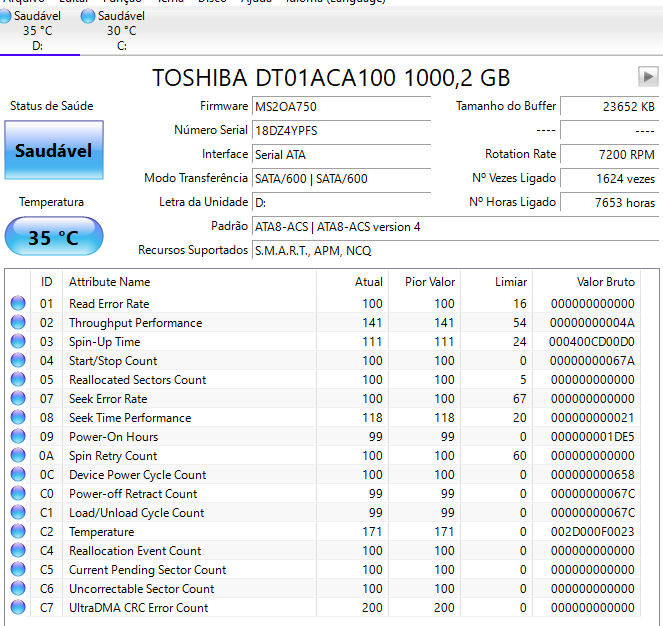Image resolution: width=663 pixels, height=626 pixels.
Task: Click the status orb for Load/Unload Cycle Count
Action: click(18, 512)
